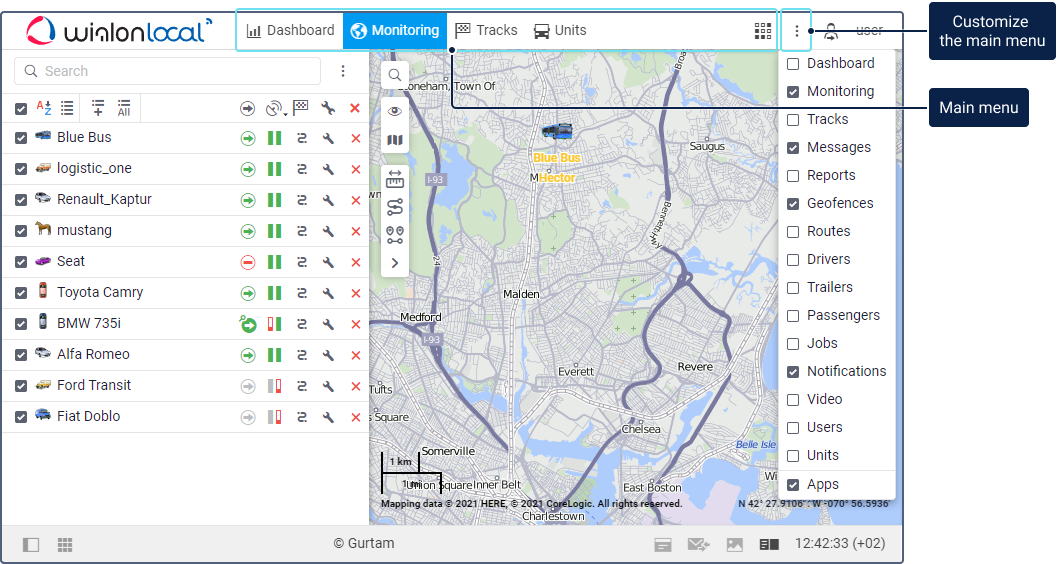Select the distance measuring ruler tool
The image size is (1058, 564).
[395, 179]
